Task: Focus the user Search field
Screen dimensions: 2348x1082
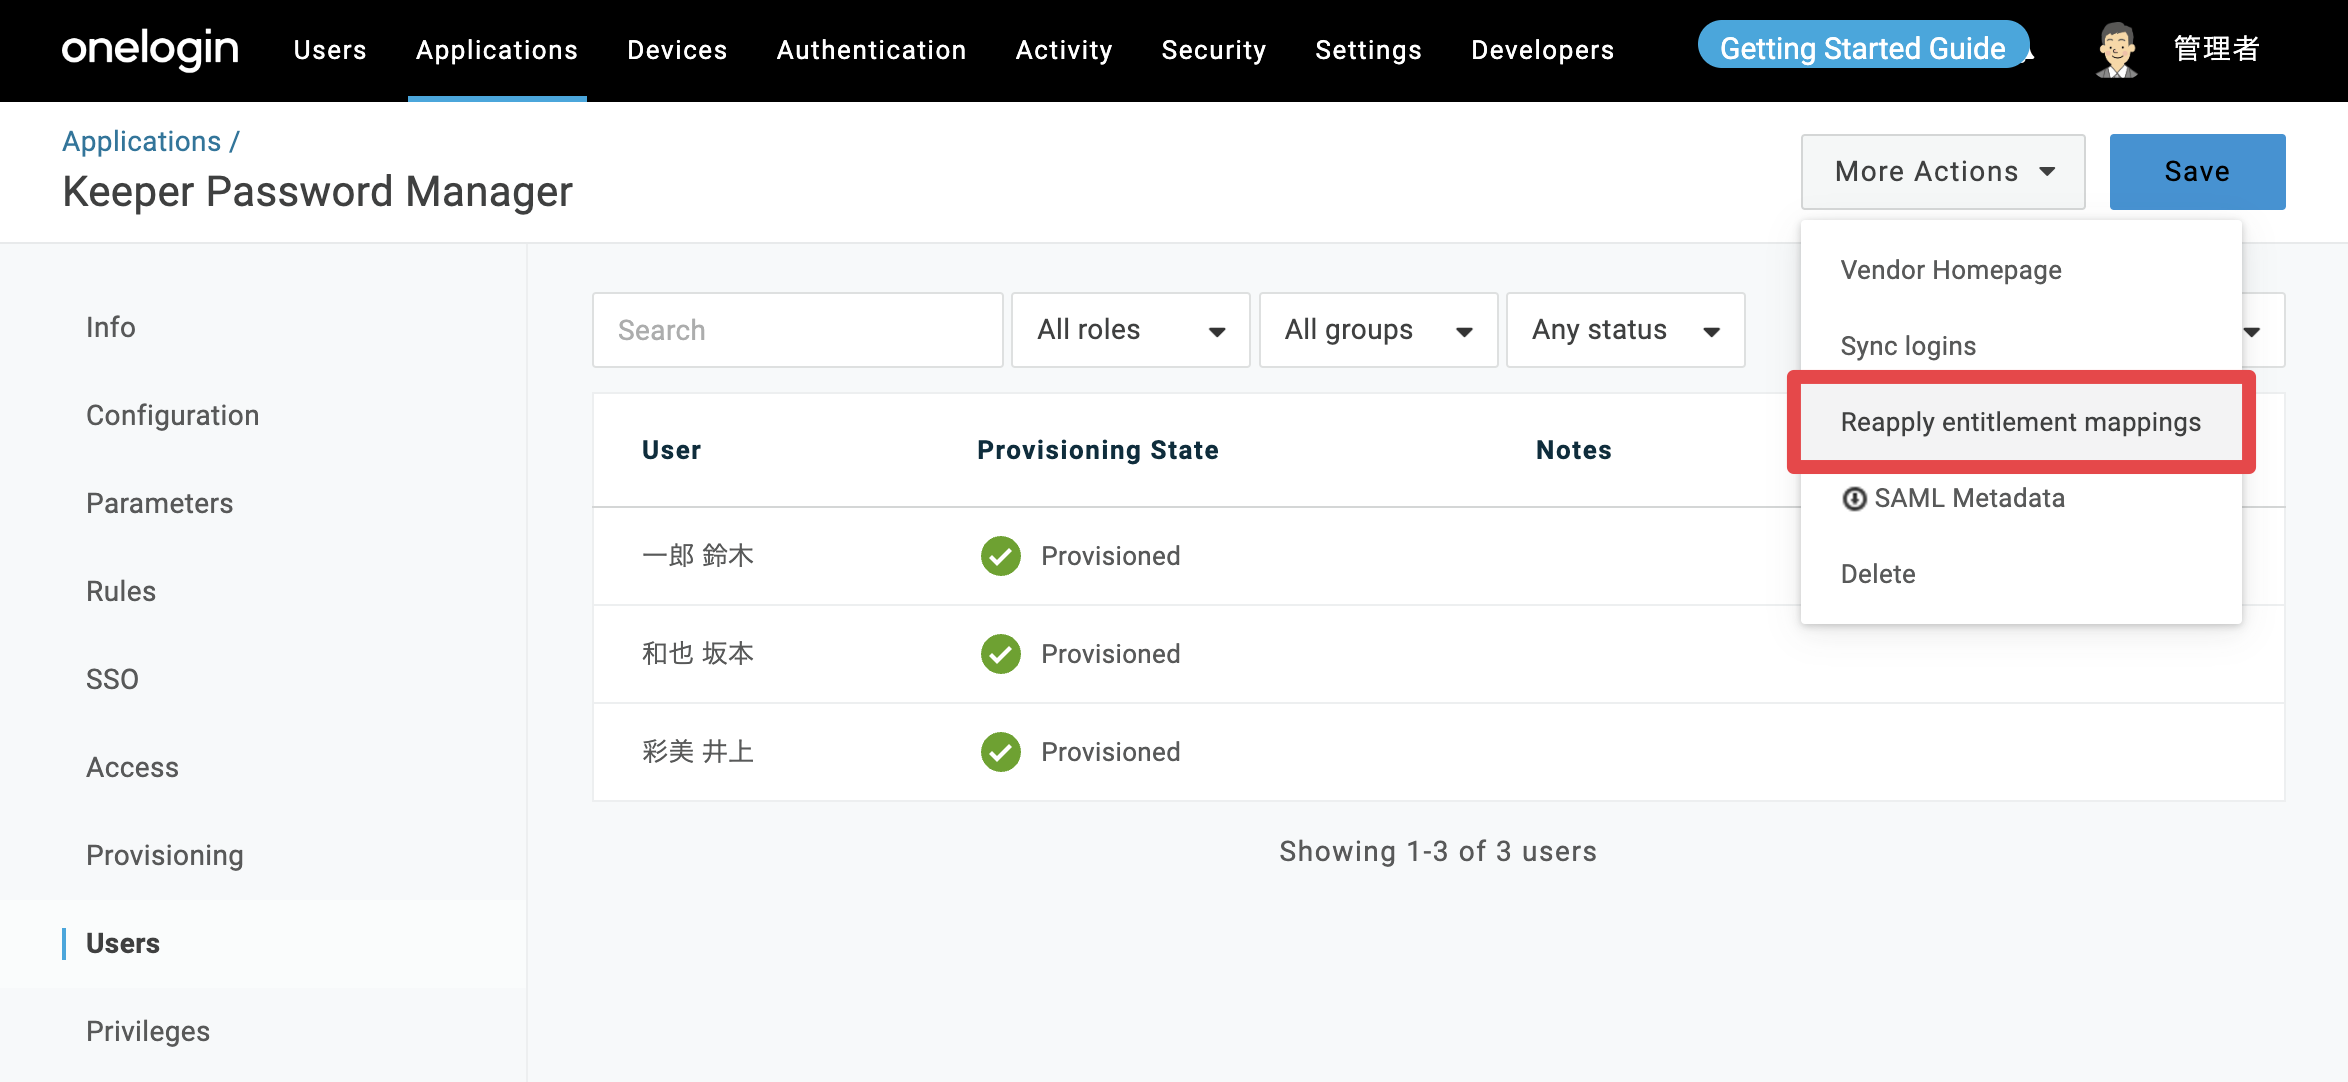Action: pyautogui.click(x=797, y=330)
